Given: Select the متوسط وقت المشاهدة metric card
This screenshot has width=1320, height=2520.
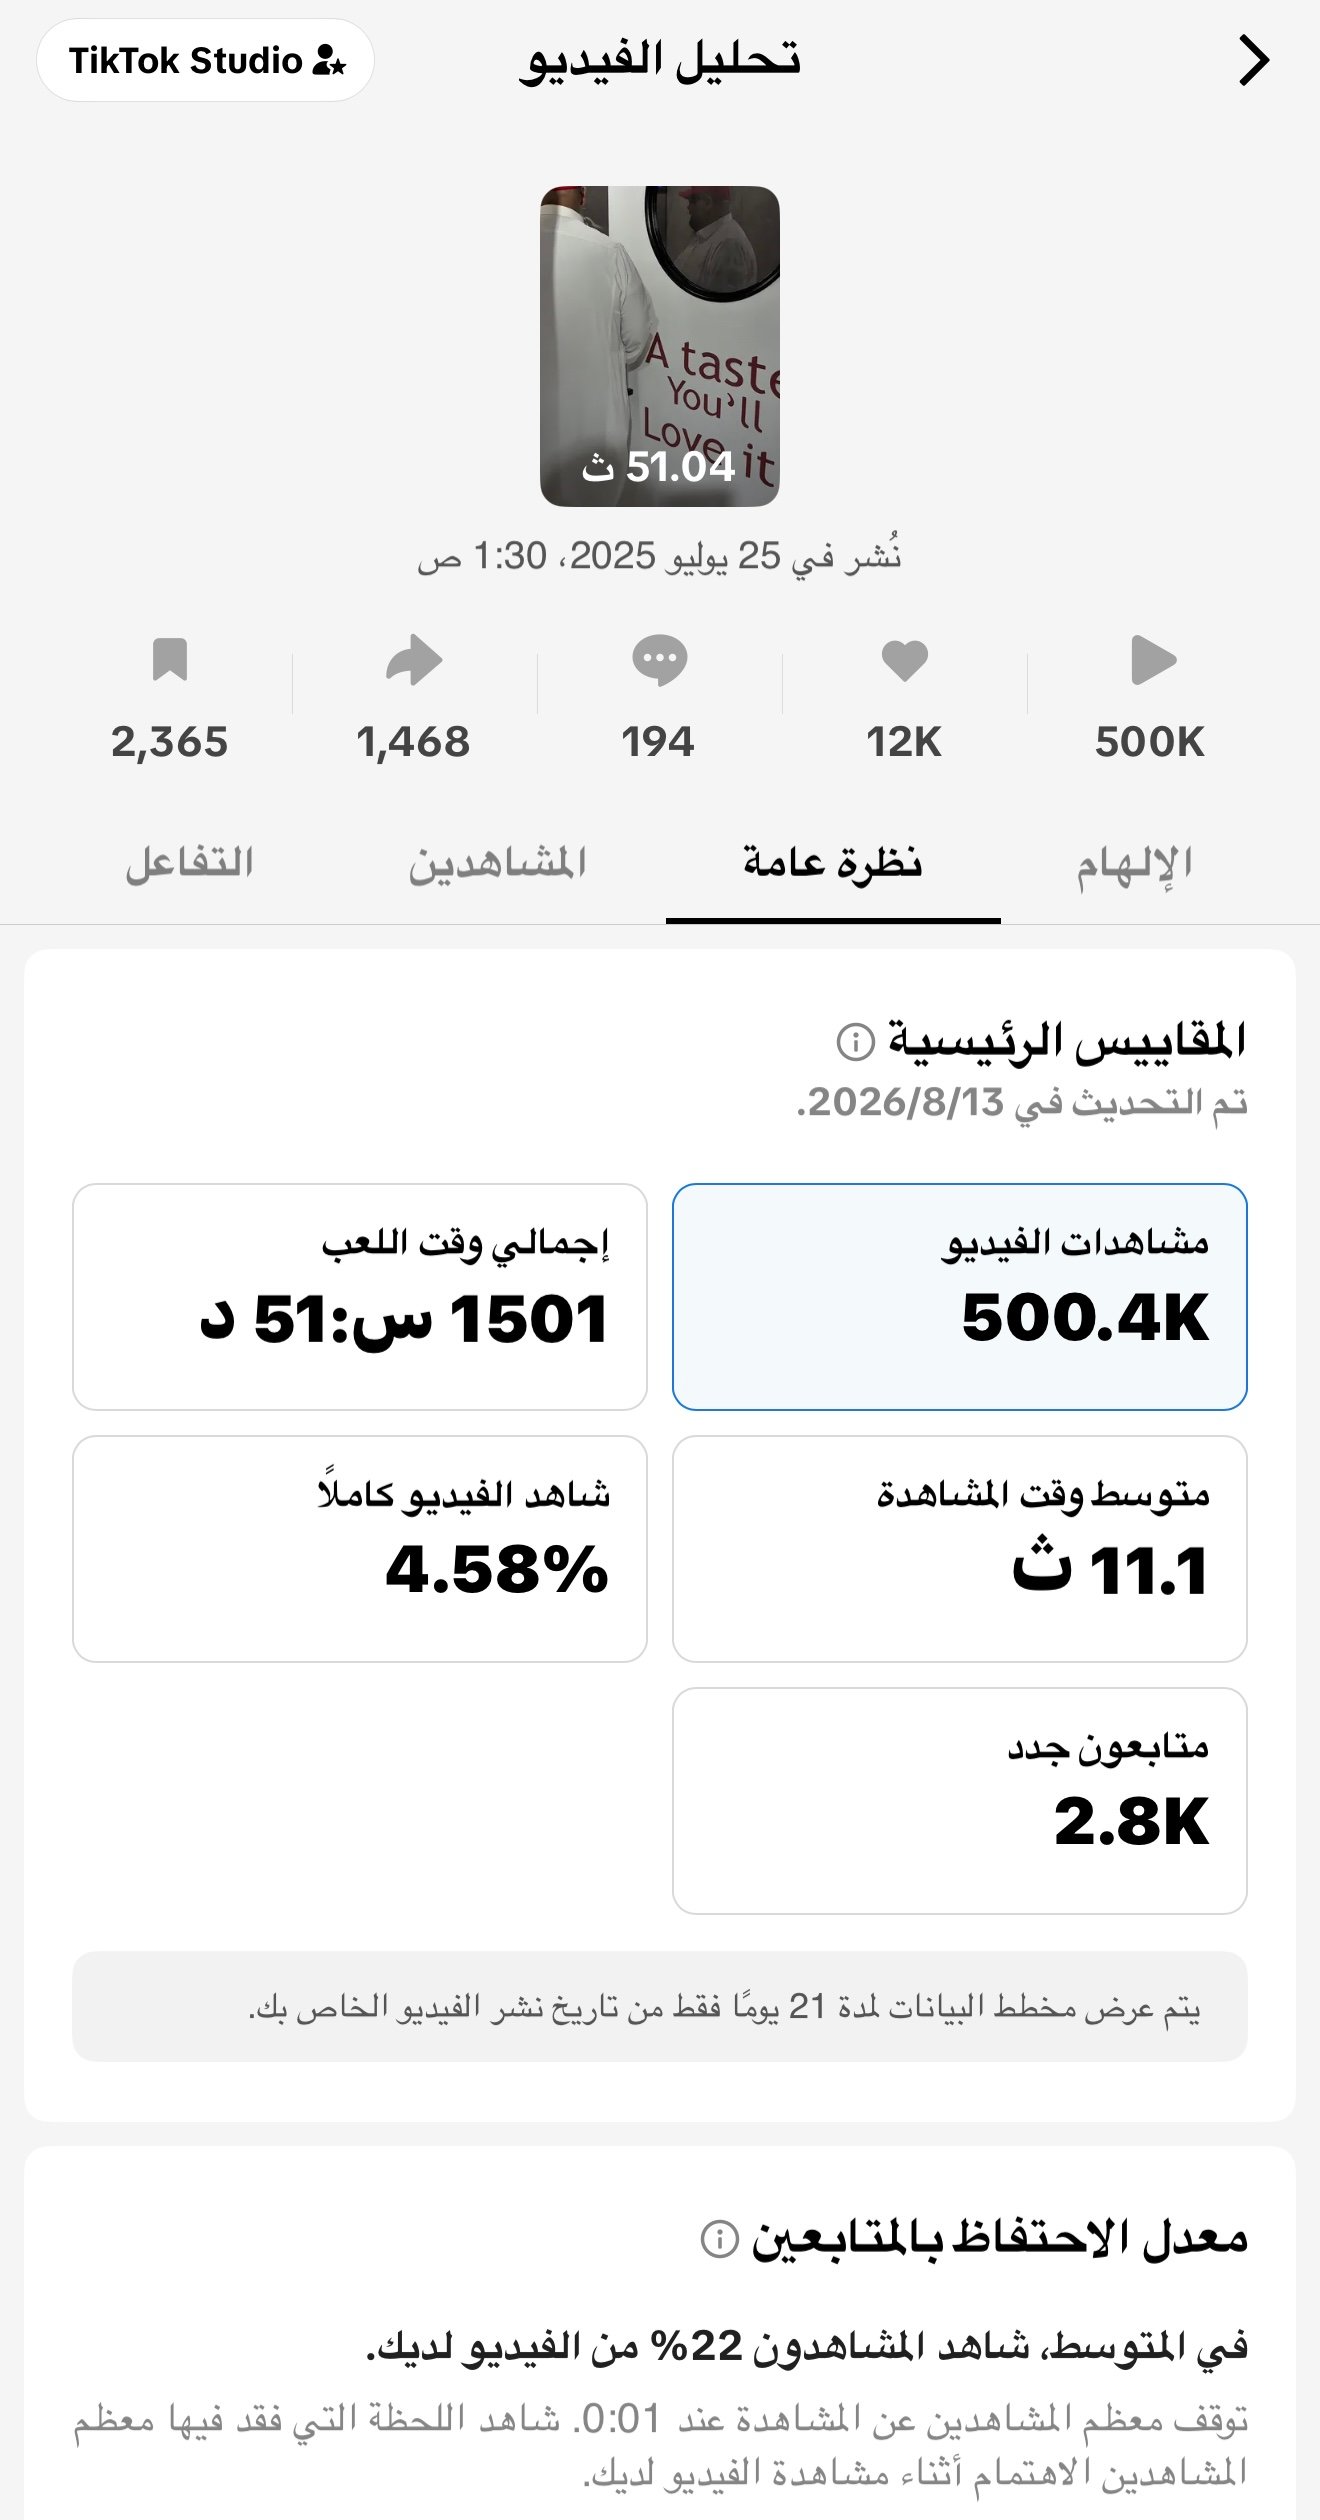Looking at the screenshot, I should 960,1549.
